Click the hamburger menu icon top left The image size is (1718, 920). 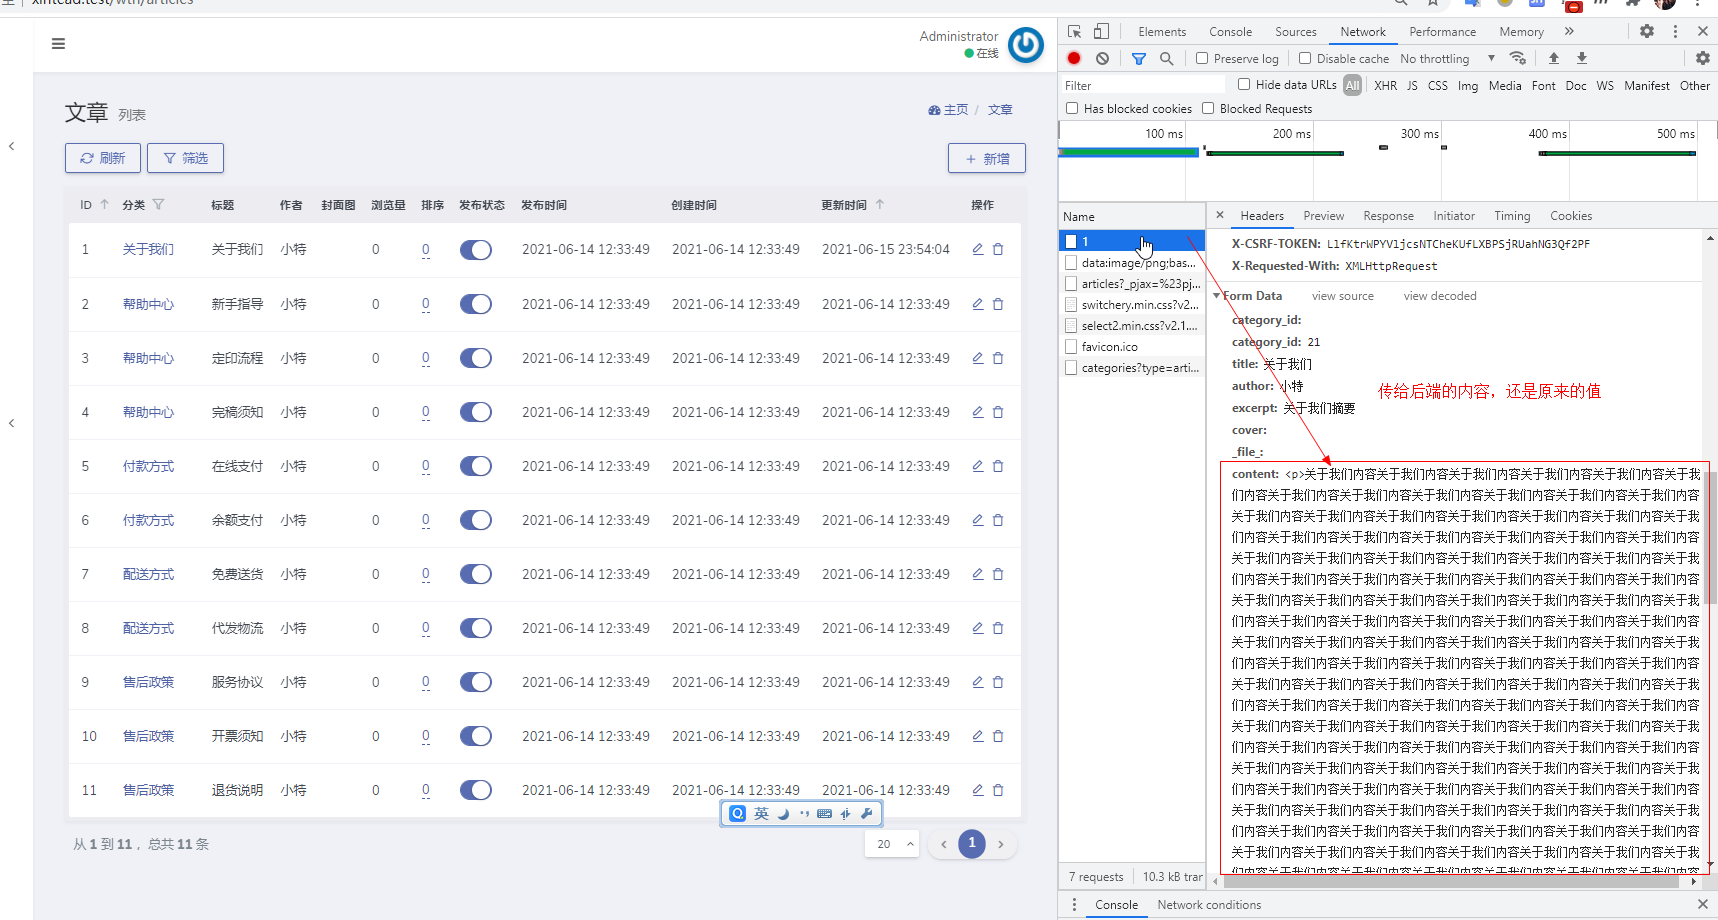pos(58,44)
